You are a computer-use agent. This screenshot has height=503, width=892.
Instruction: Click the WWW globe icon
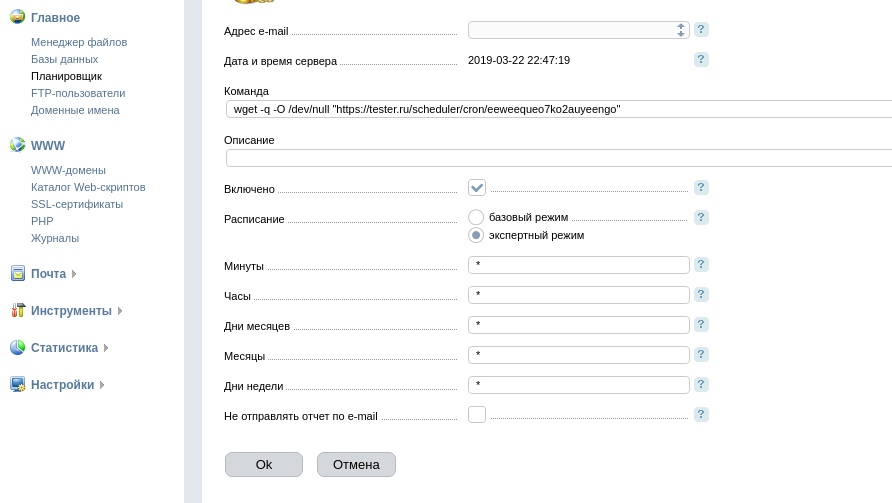[x=17, y=145]
